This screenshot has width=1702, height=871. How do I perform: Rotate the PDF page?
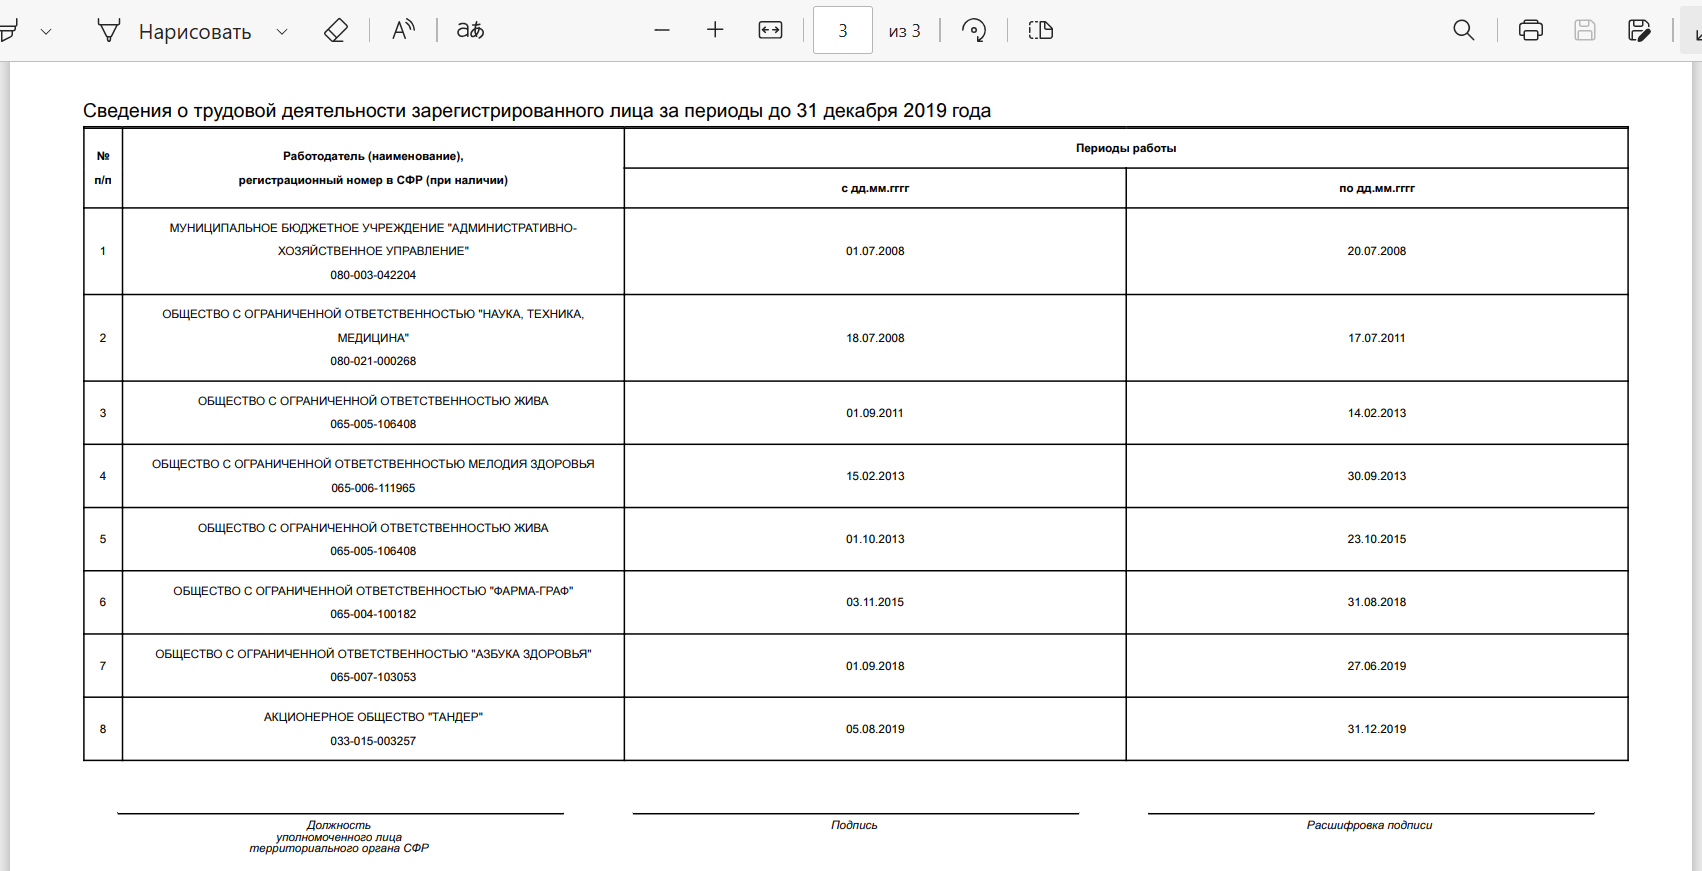pos(974,31)
